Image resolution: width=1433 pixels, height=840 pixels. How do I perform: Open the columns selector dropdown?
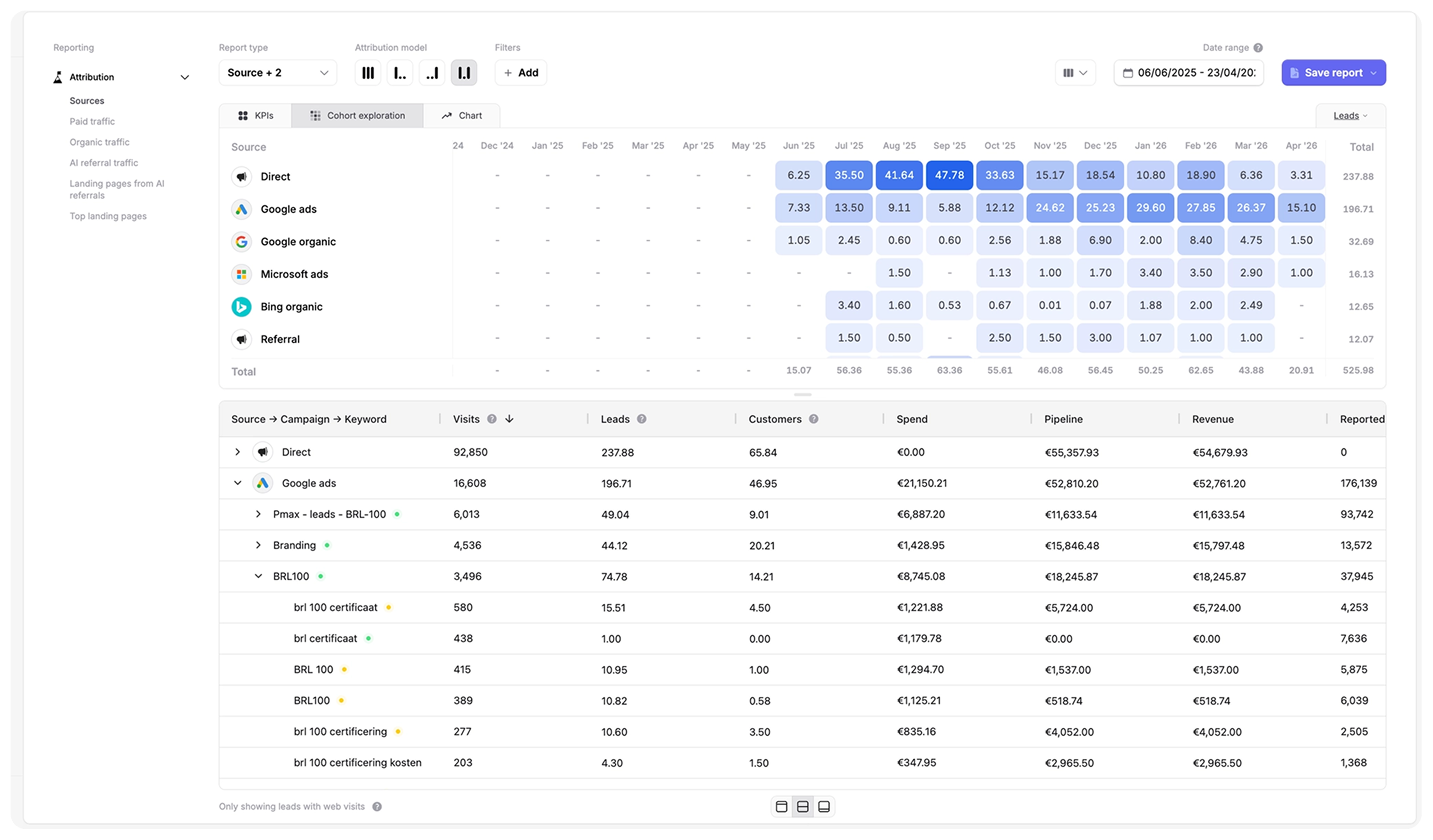click(1075, 73)
